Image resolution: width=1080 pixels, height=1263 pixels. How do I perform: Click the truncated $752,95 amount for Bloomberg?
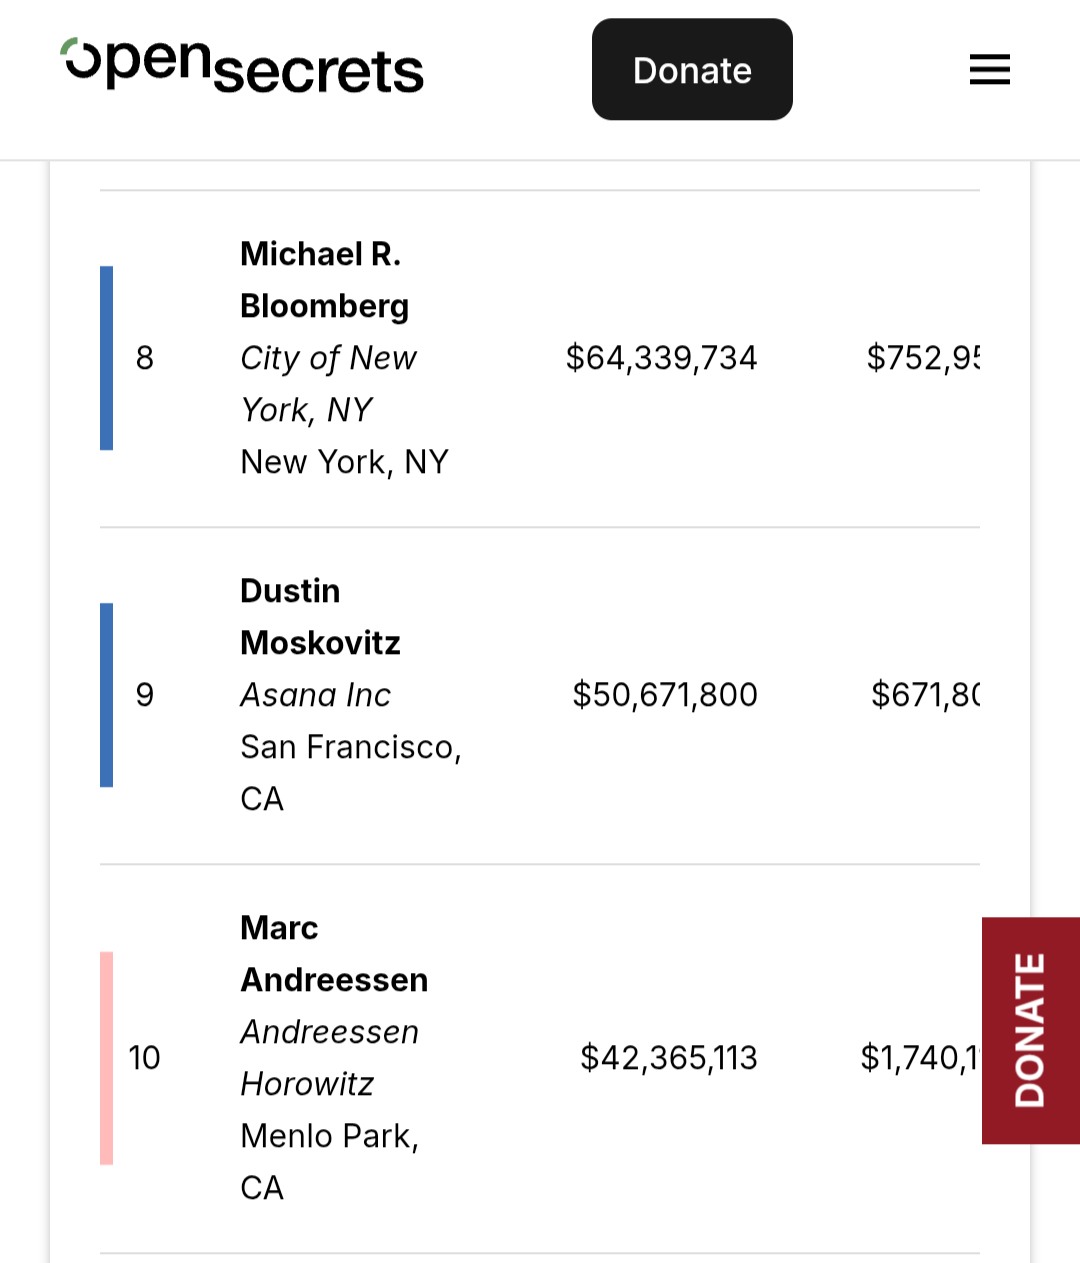pyautogui.click(x=923, y=358)
